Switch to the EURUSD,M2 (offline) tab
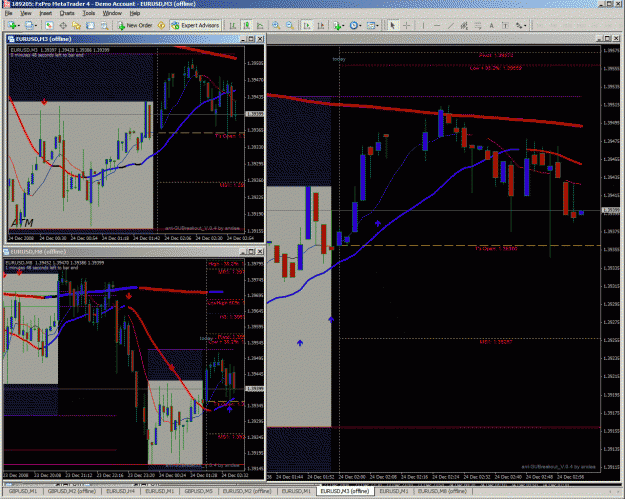This screenshot has width=625, height=499. pyautogui.click(x=247, y=491)
